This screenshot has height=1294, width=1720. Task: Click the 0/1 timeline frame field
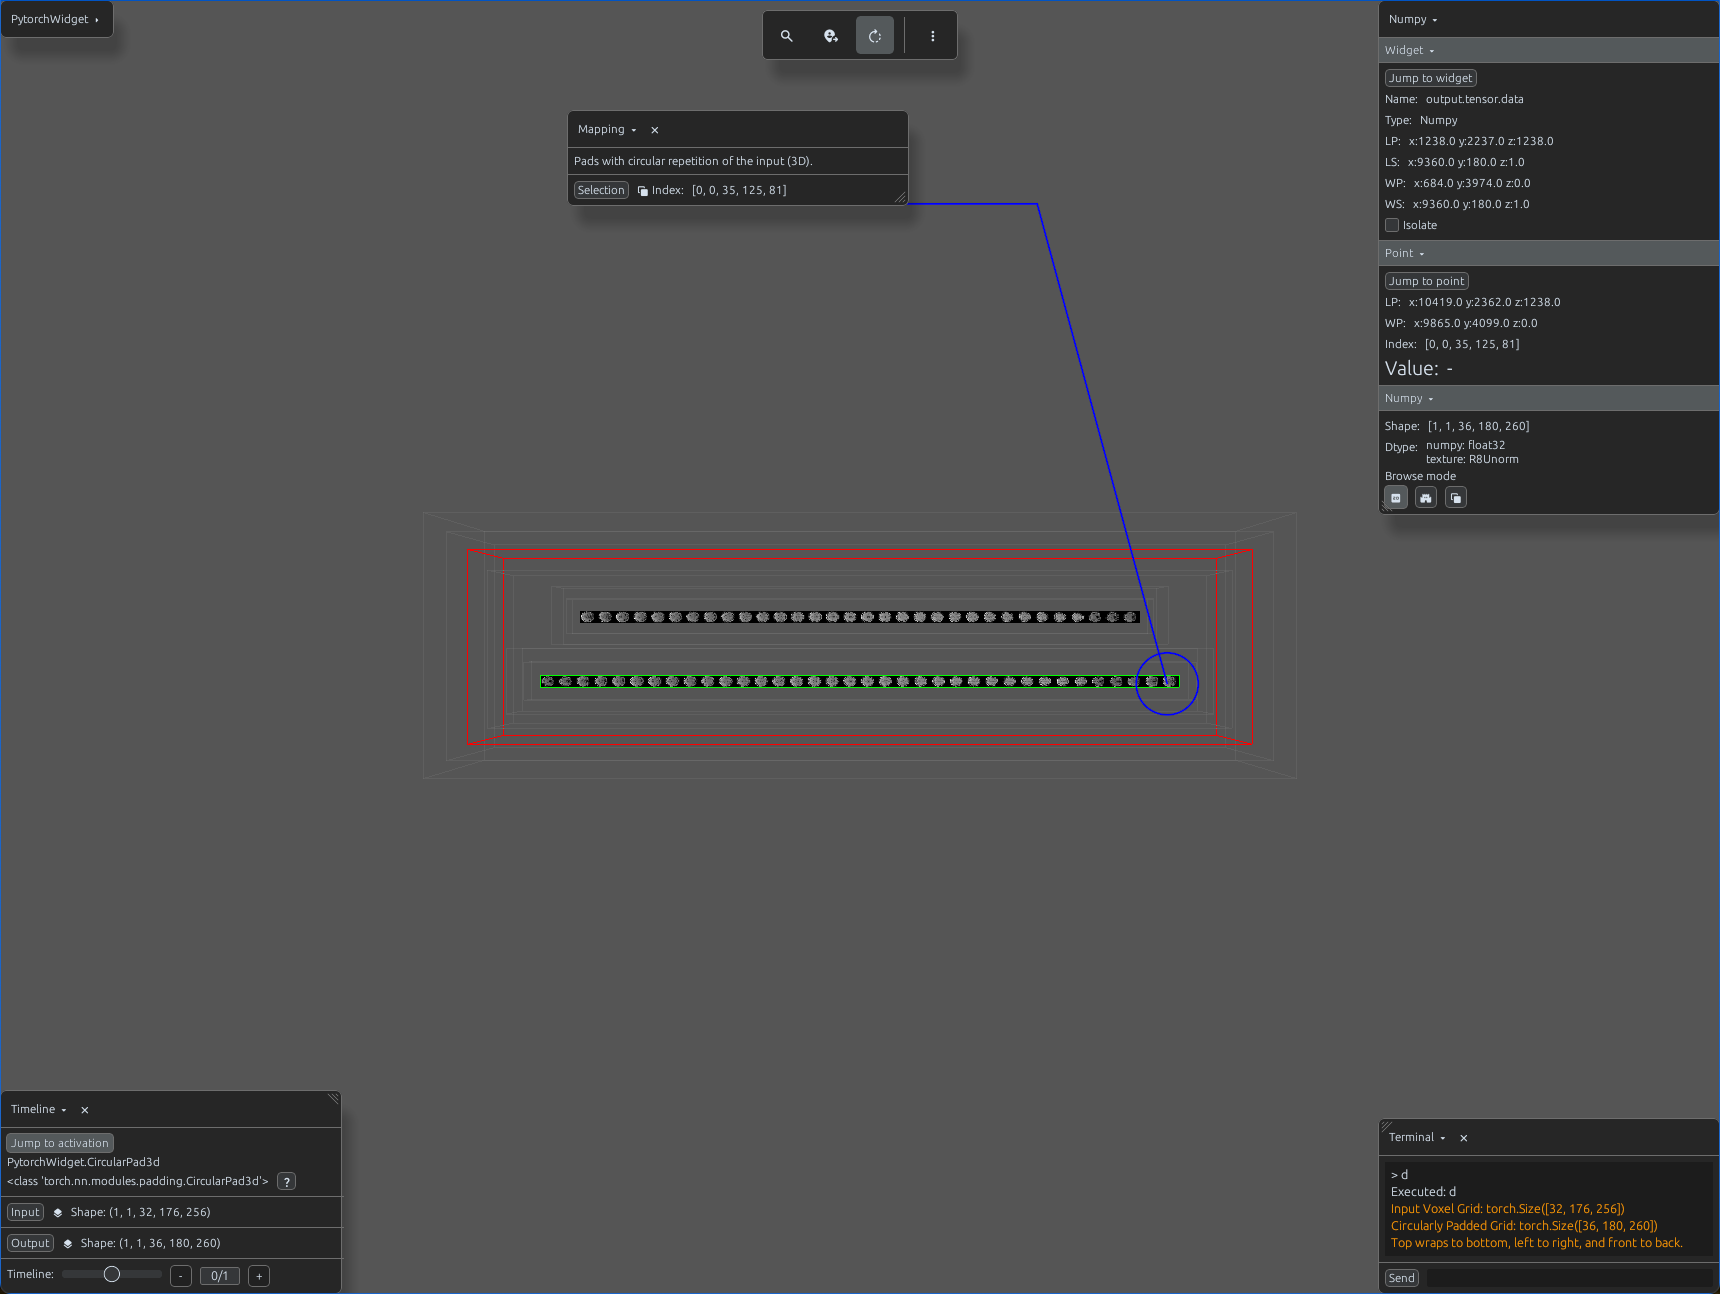[220, 1276]
